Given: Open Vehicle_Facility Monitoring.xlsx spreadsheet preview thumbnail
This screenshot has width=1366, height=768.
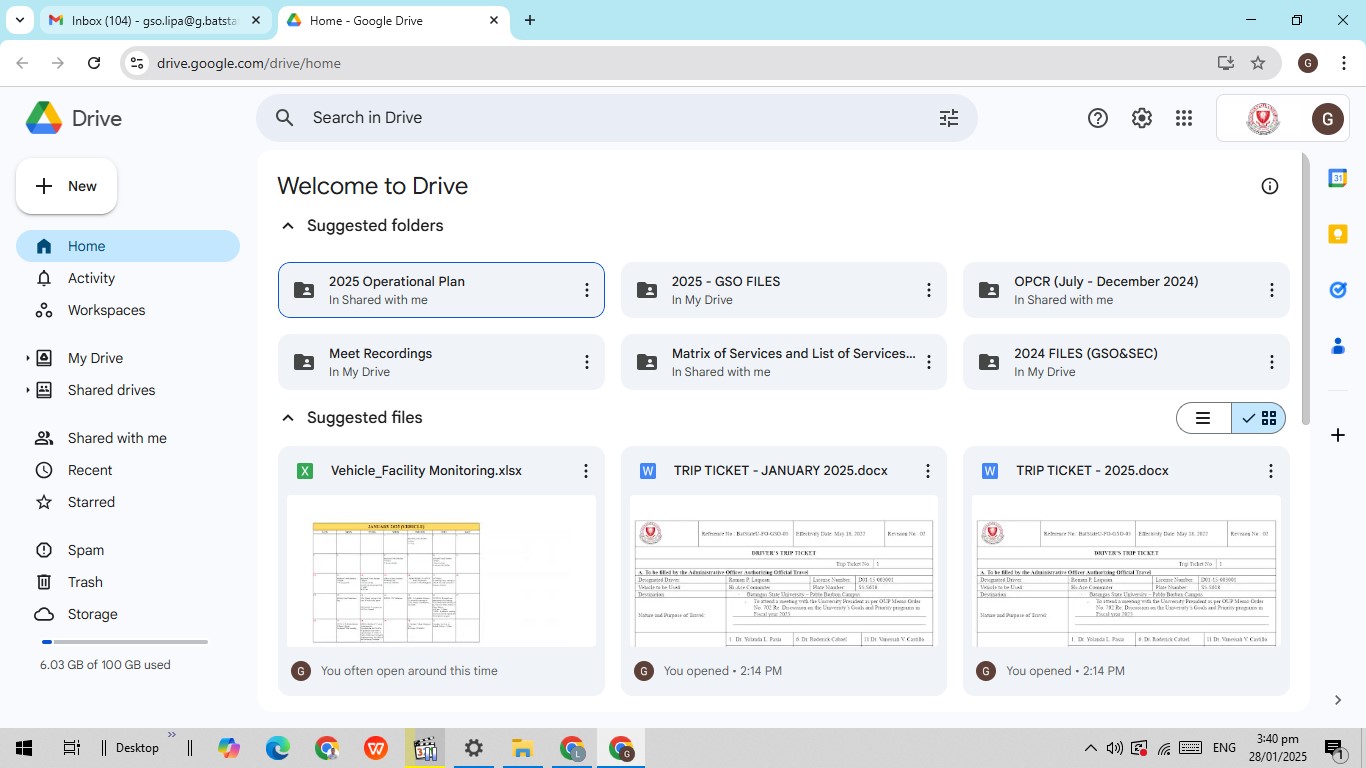Looking at the screenshot, I should click(x=441, y=570).
